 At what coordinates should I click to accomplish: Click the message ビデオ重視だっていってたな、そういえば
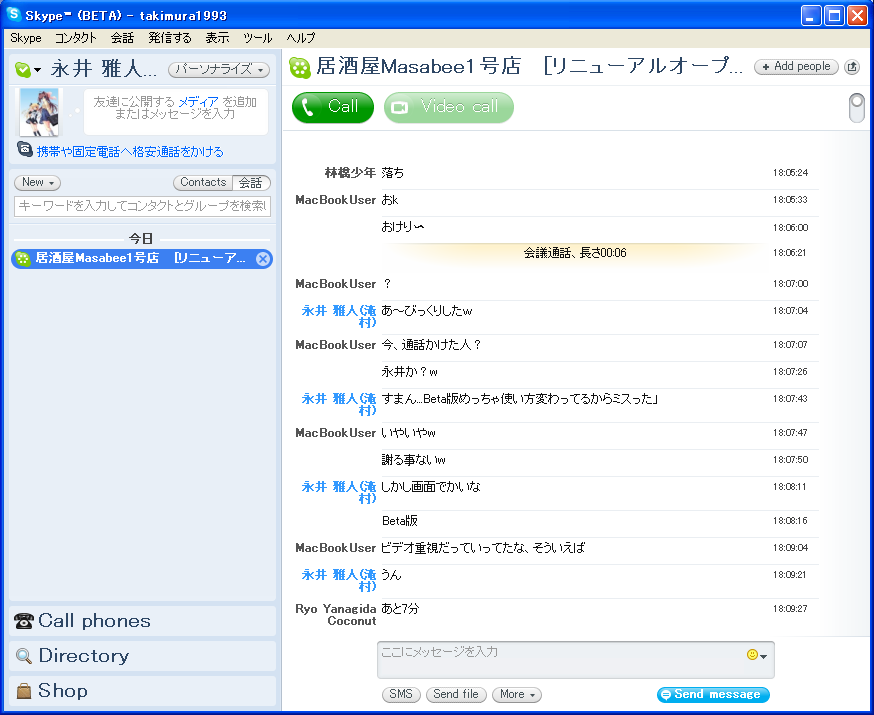point(483,548)
